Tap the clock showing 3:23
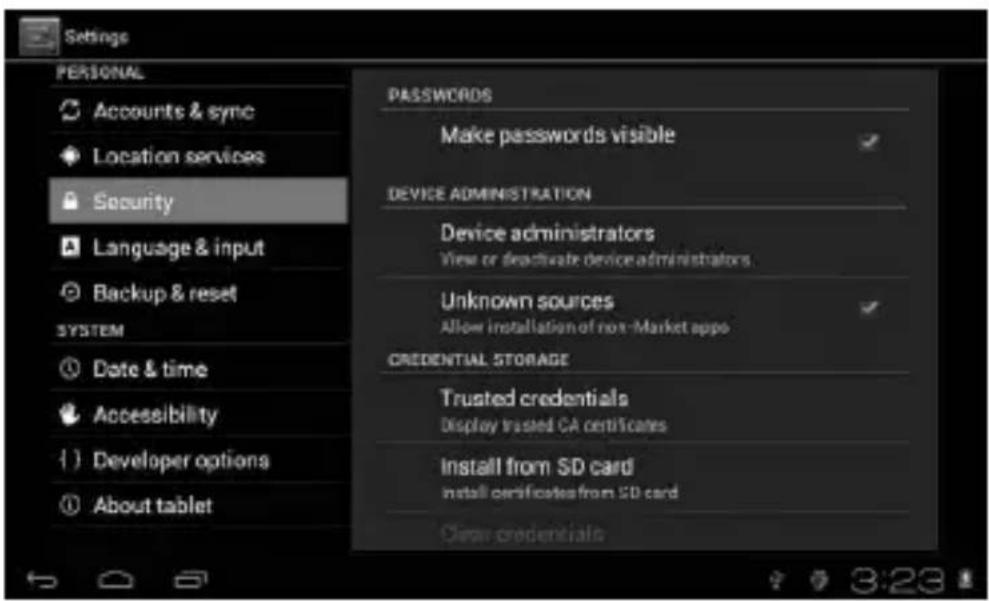 pos(897,580)
